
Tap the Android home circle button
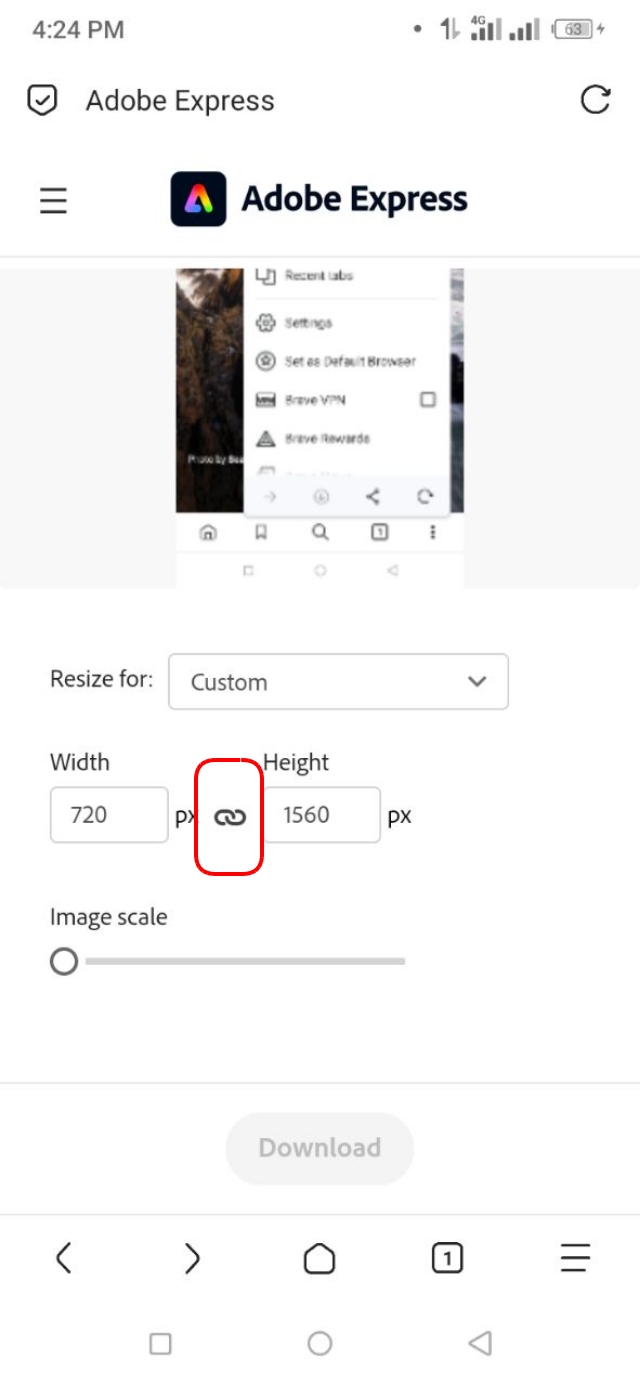319,1344
